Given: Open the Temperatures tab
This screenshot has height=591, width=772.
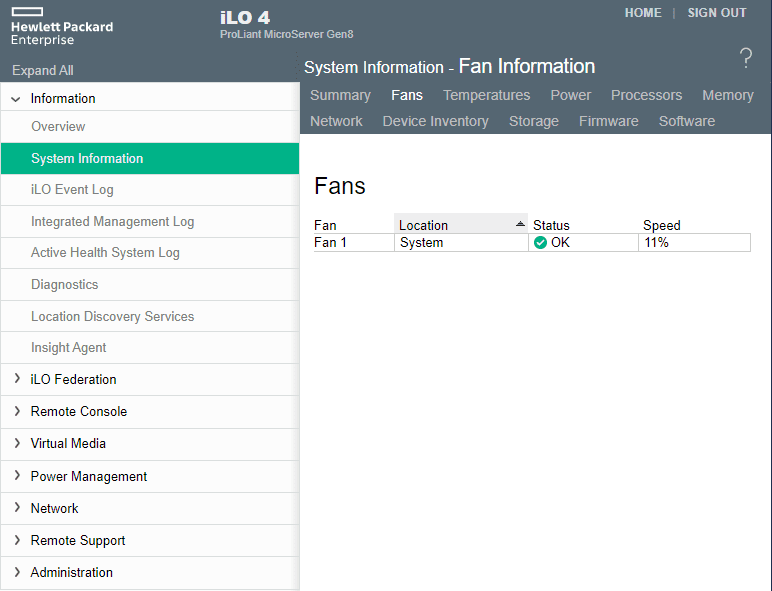Looking at the screenshot, I should coord(486,95).
